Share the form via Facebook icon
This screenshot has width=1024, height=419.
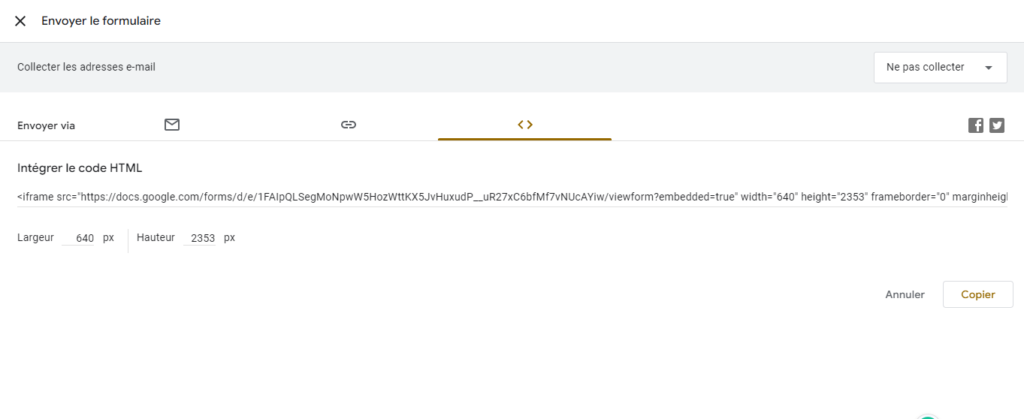point(976,125)
